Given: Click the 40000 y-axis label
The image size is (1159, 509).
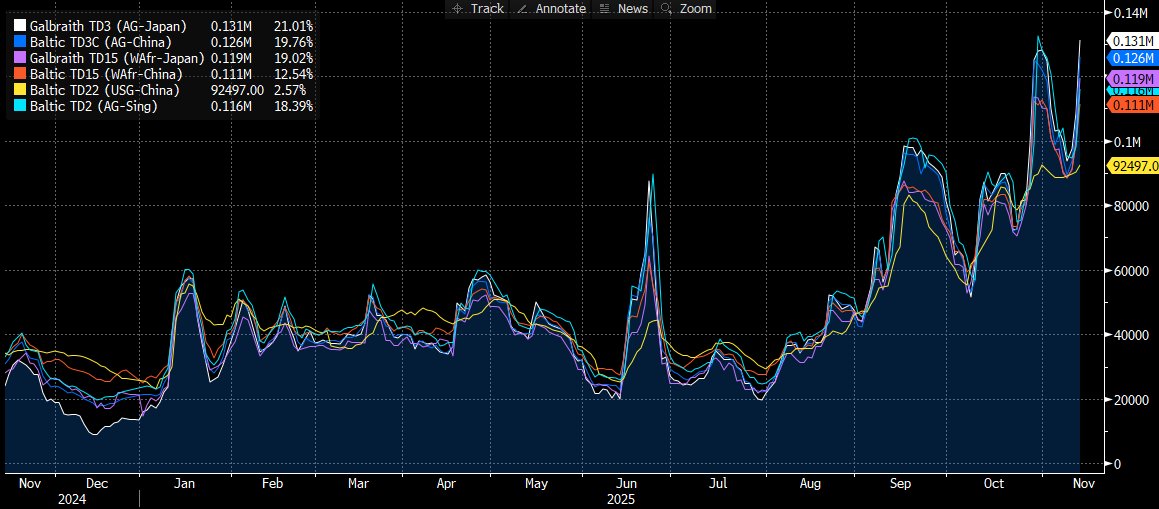Looking at the screenshot, I should pos(1132,335).
